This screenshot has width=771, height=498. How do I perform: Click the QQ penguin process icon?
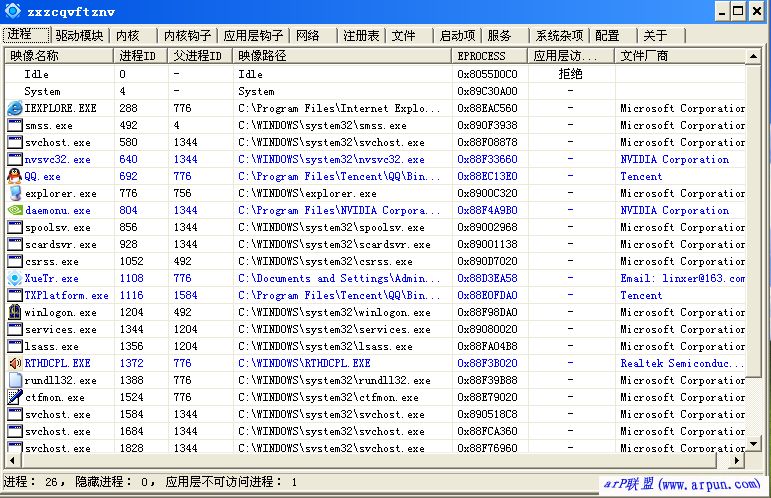point(15,176)
